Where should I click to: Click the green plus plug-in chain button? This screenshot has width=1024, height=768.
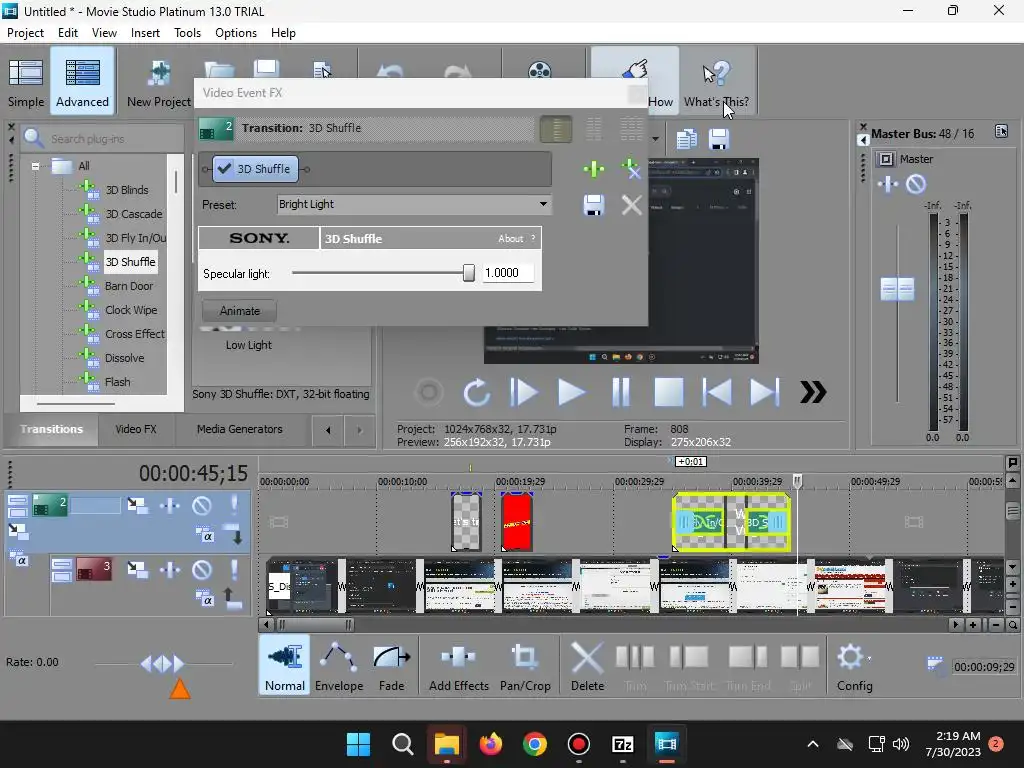594,169
